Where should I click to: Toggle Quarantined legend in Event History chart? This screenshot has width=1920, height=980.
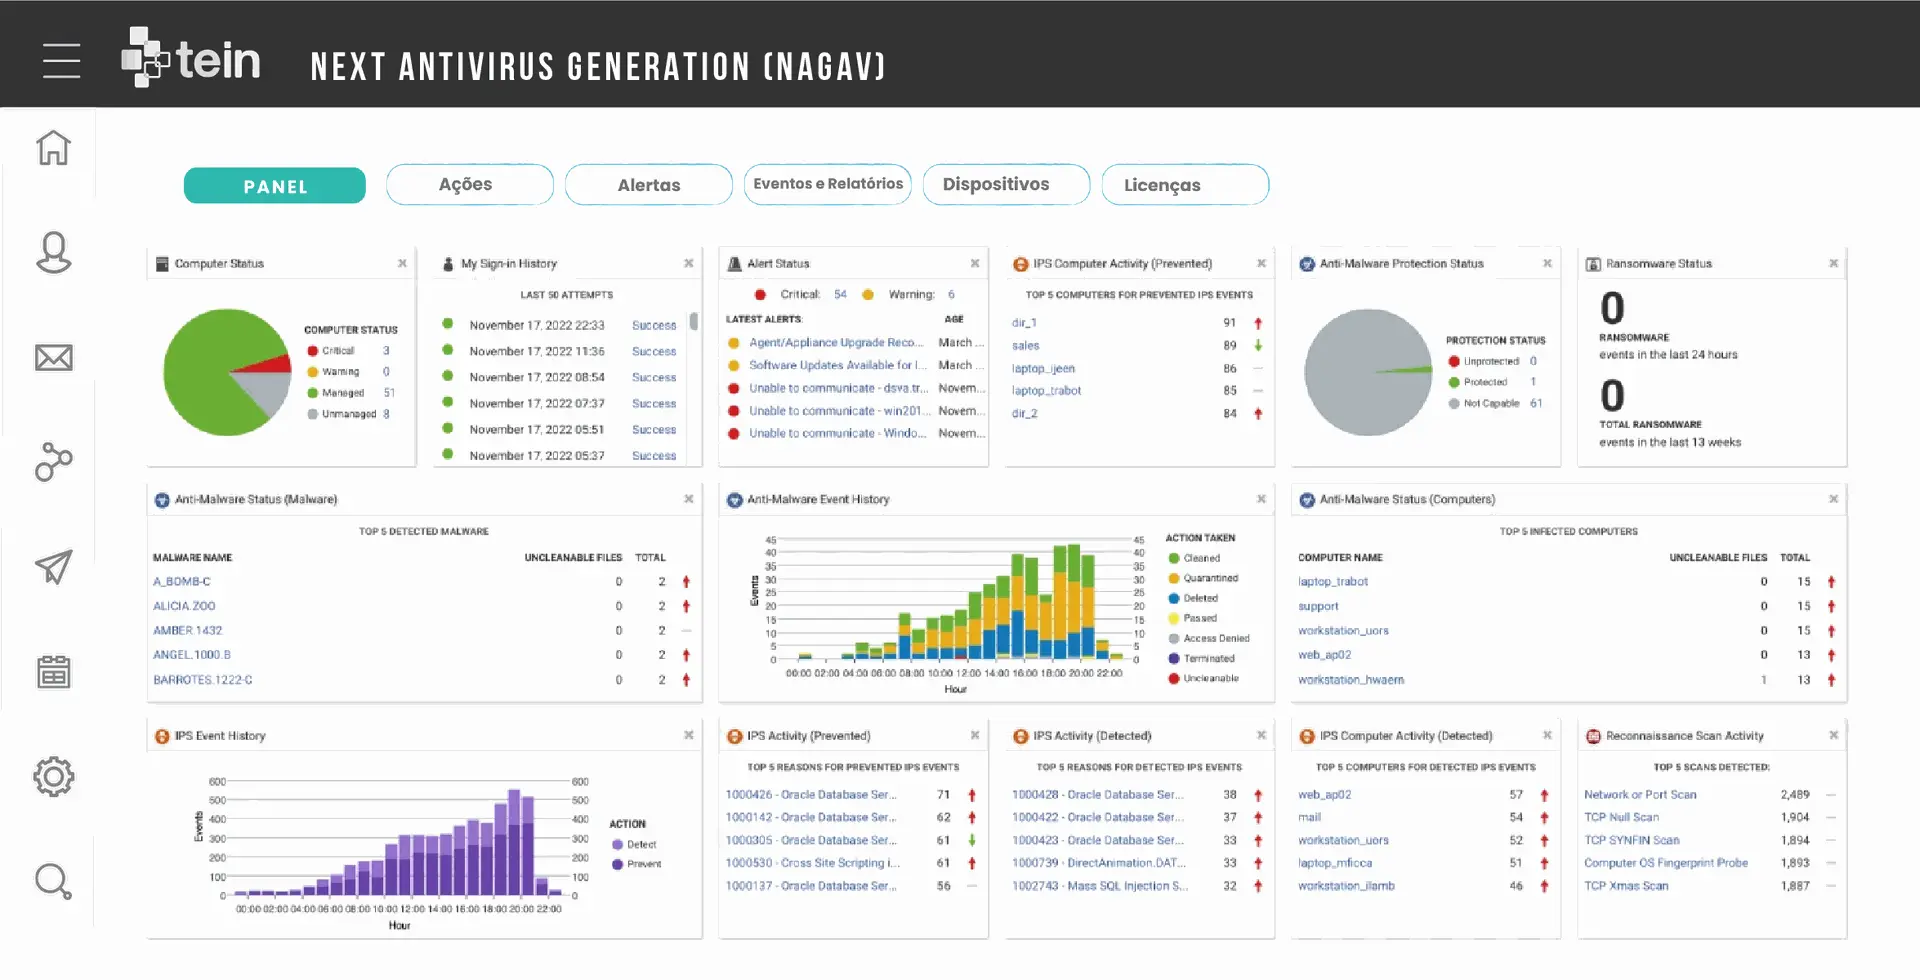coord(1210,579)
